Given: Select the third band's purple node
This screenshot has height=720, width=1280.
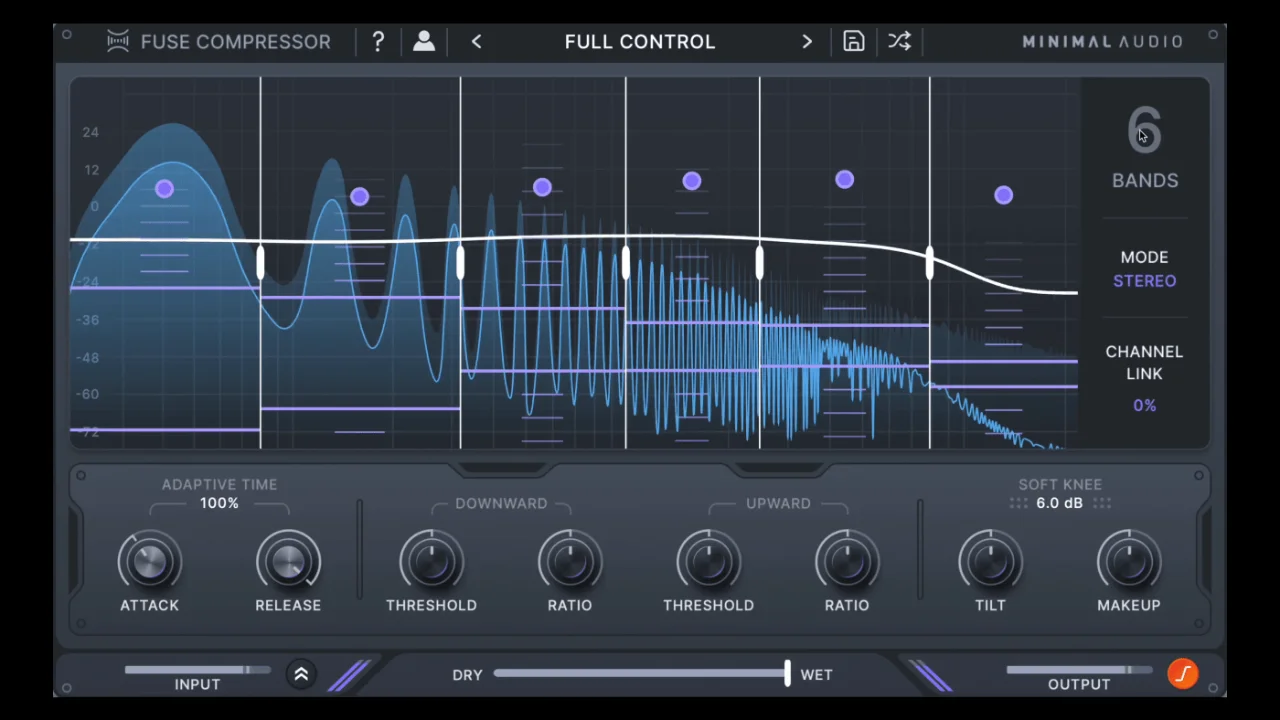Looking at the screenshot, I should [x=542, y=187].
